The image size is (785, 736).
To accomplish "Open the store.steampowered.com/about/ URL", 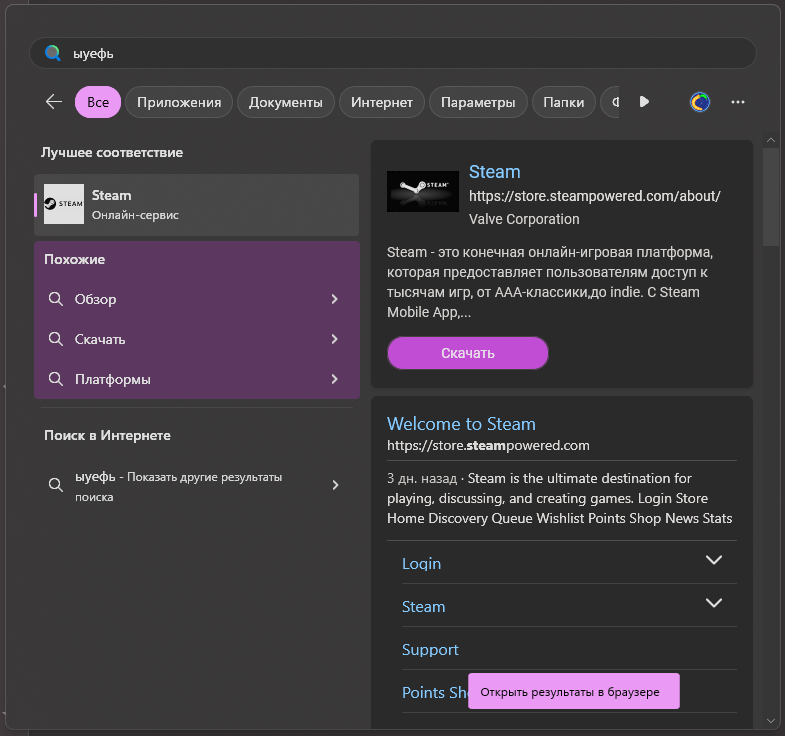I will click(x=594, y=196).
